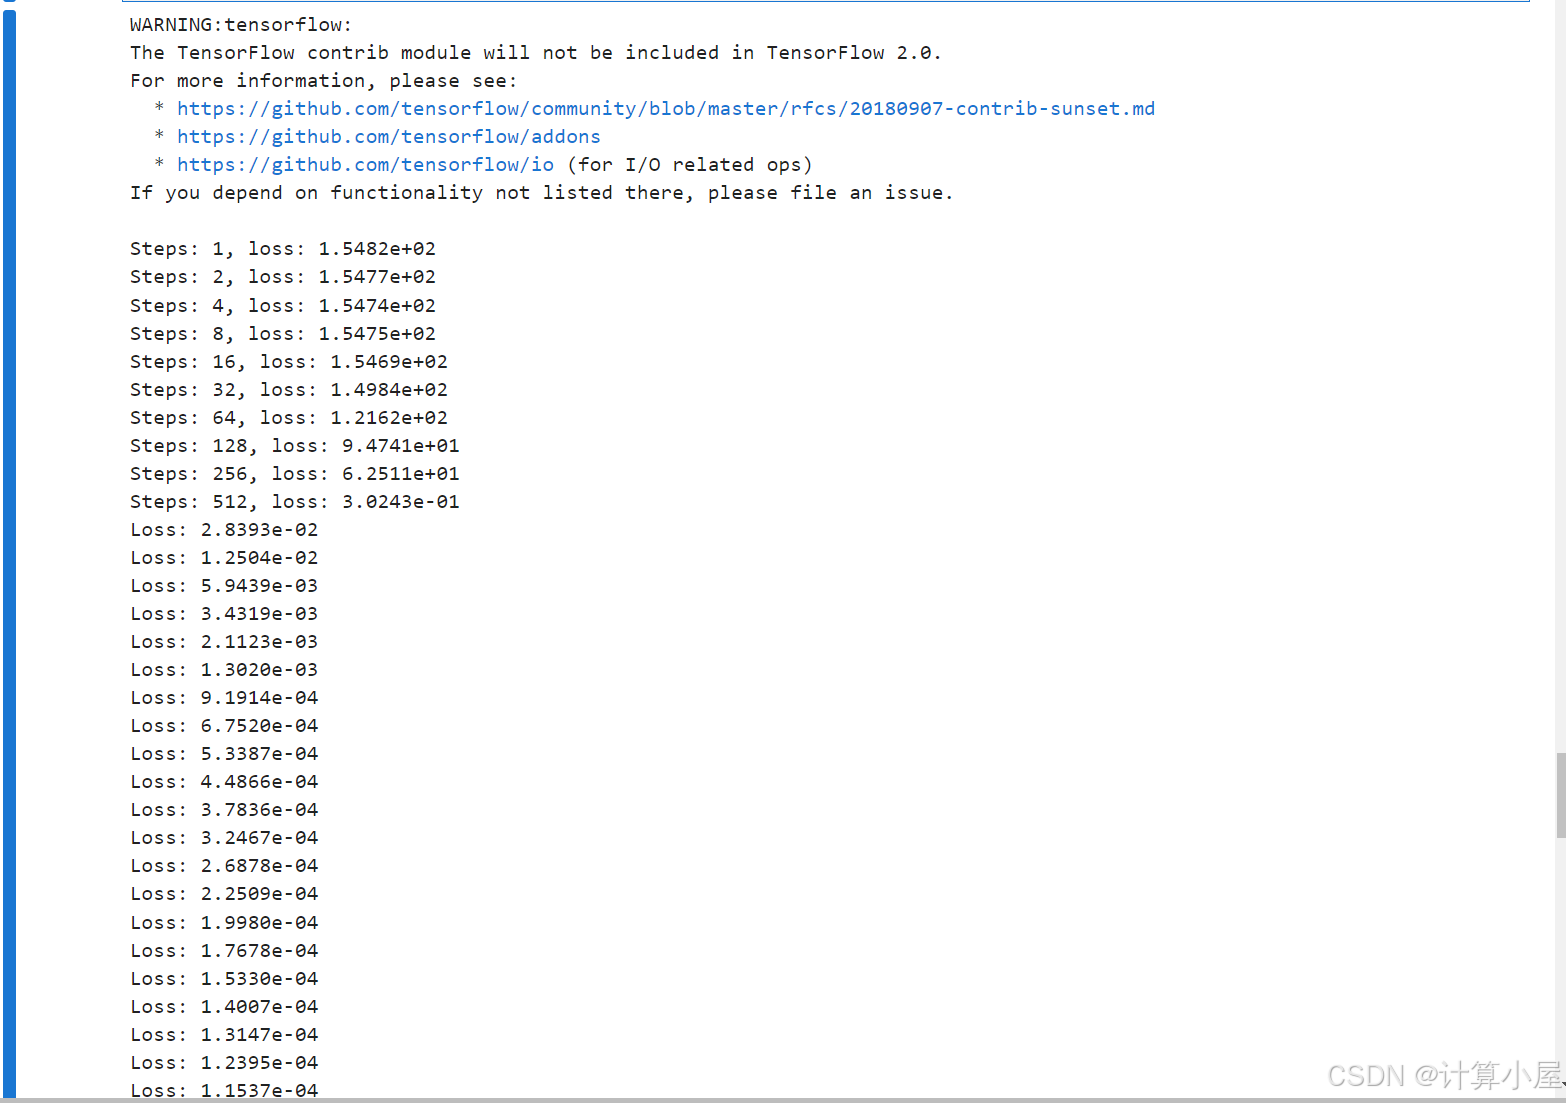The image size is (1566, 1103).
Task: Select the line 'Steps: 4, loss: 1.5474e+02'
Action: pyautogui.click(x=283, y=306)
